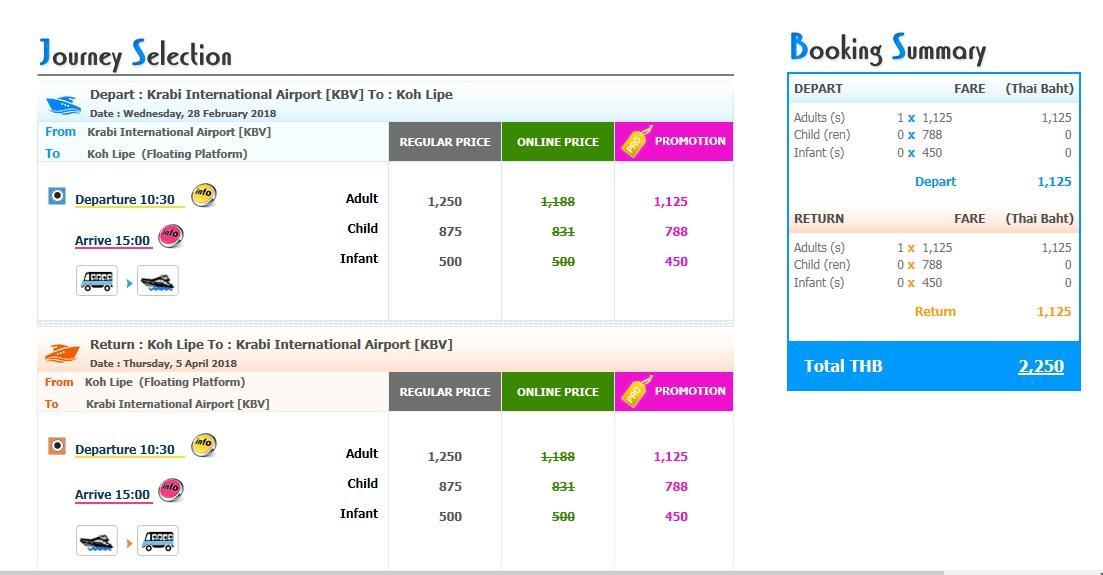This screenshot has height=575, width=1103.
Task: Click the pink info icon beside return Arrive 15:00
Action: click(170, 489)
